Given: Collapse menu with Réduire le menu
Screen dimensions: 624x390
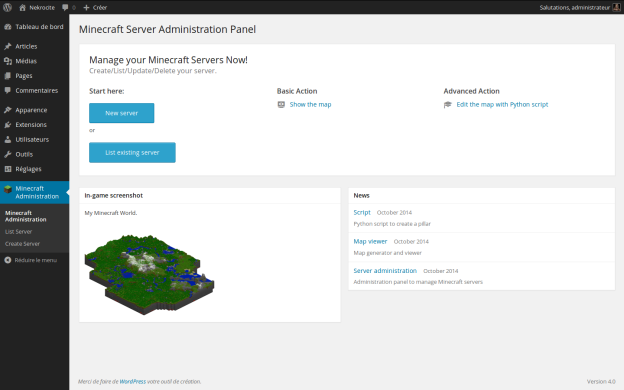Looking at the screenshot, I should (31, 260).
